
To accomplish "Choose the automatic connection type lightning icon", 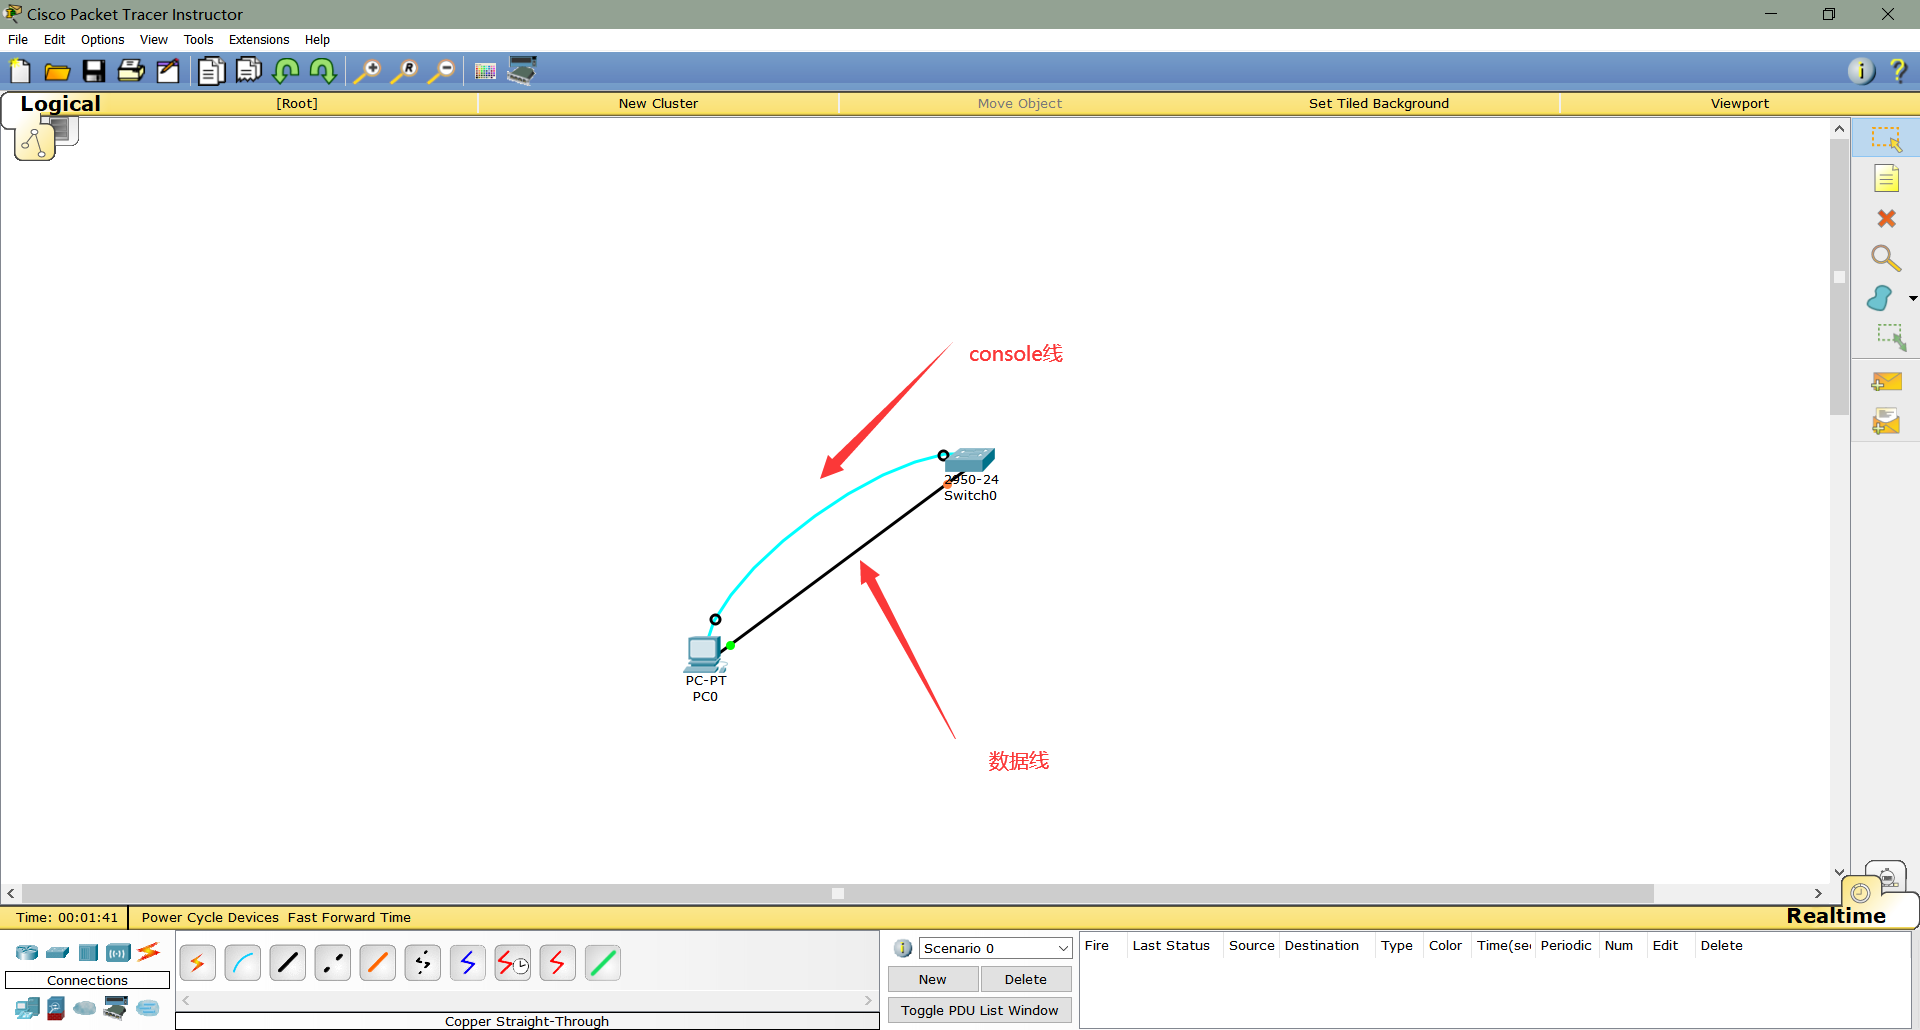I will [198, 963].
